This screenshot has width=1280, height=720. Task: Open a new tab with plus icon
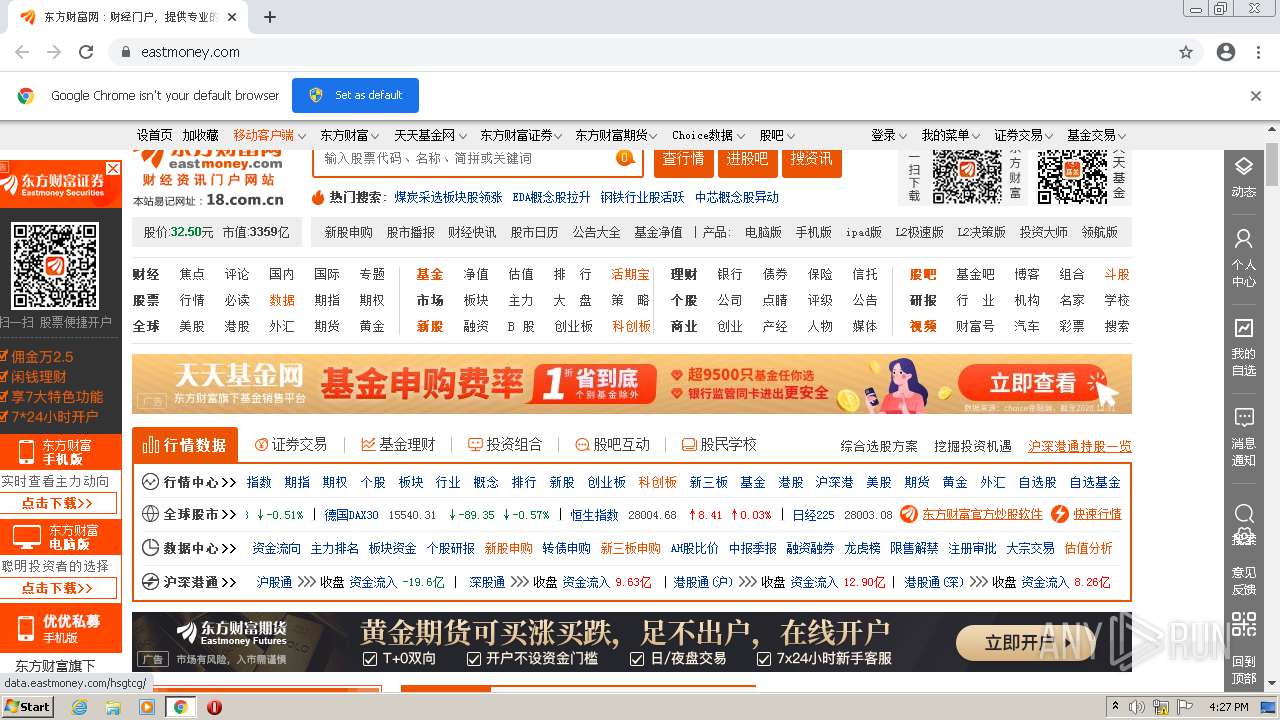[270, 17]
